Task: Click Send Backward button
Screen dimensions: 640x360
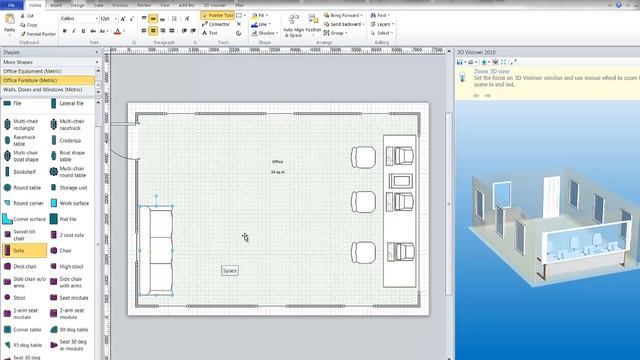Action: point(344,24)
